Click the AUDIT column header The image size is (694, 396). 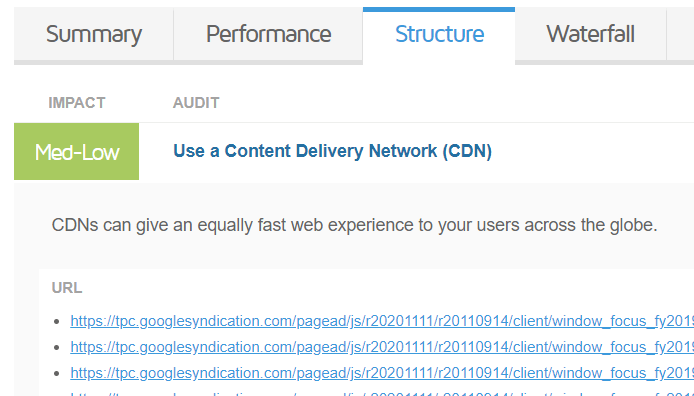tap(196, 103)
